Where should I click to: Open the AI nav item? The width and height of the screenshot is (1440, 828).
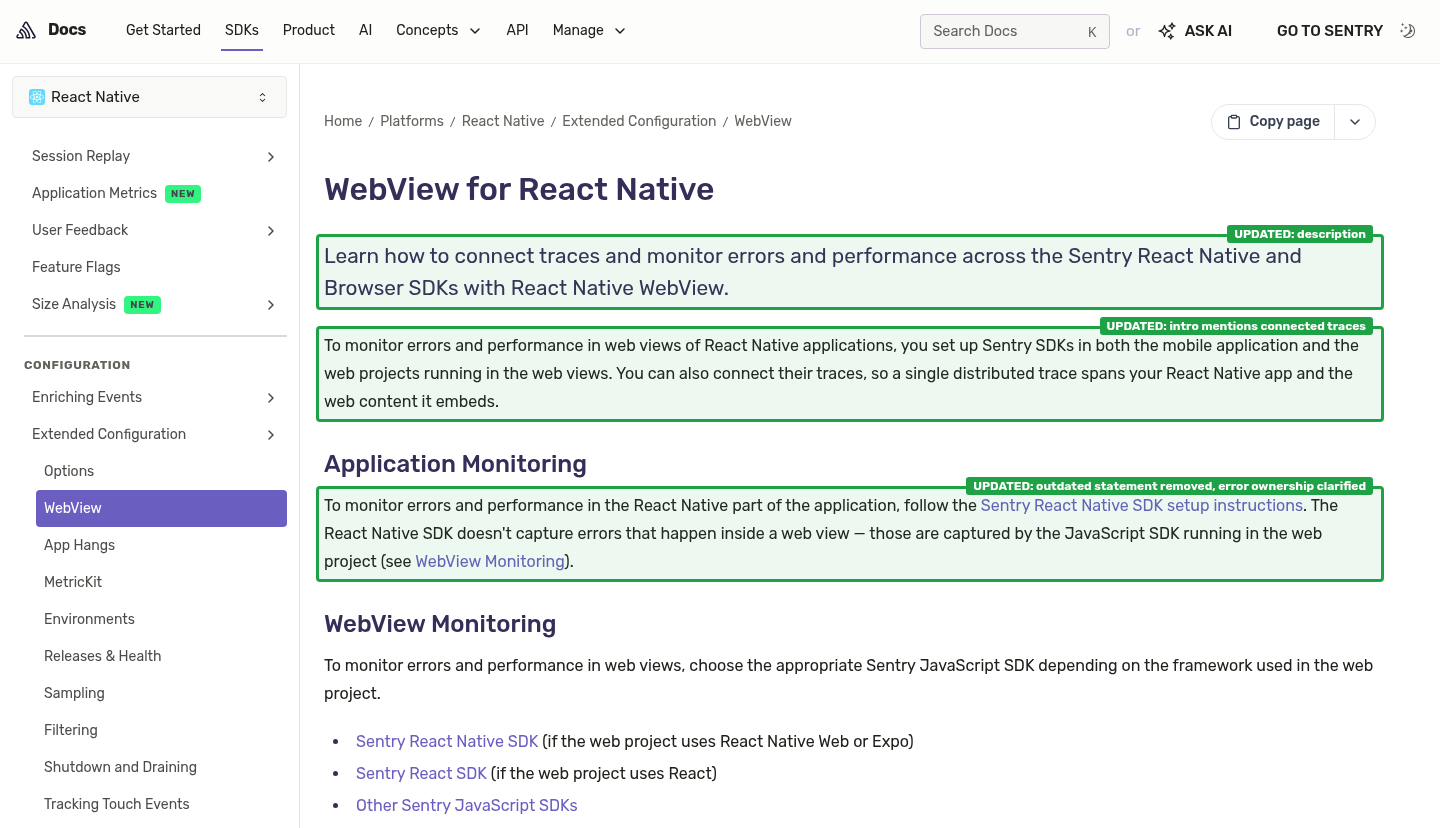366,31
